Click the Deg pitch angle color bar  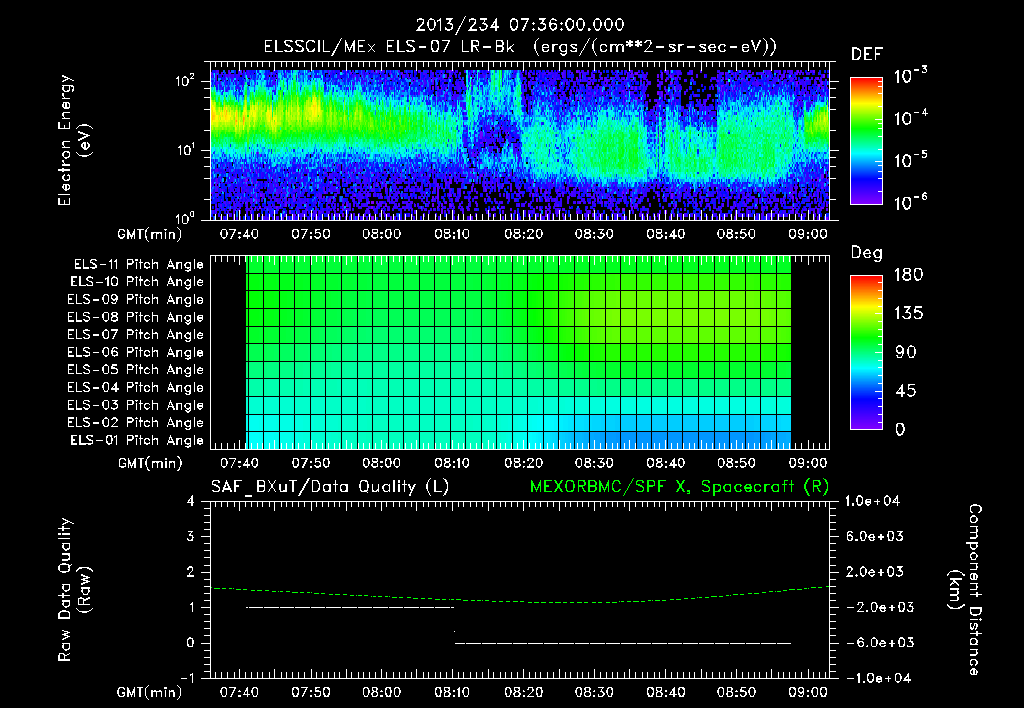pyautogui.click(x=866, y=352)
